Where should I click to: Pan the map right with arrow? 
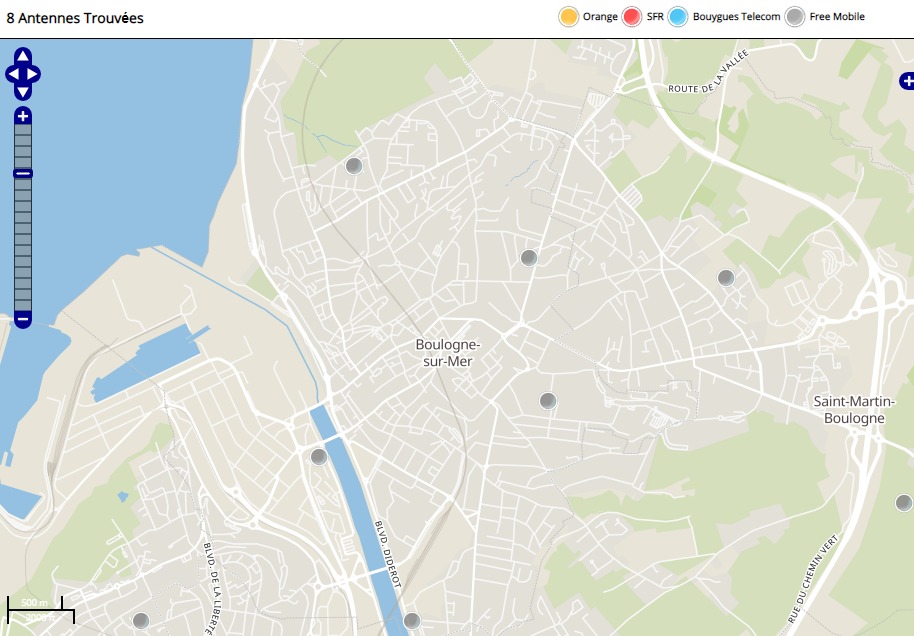[x=34, y=74]
